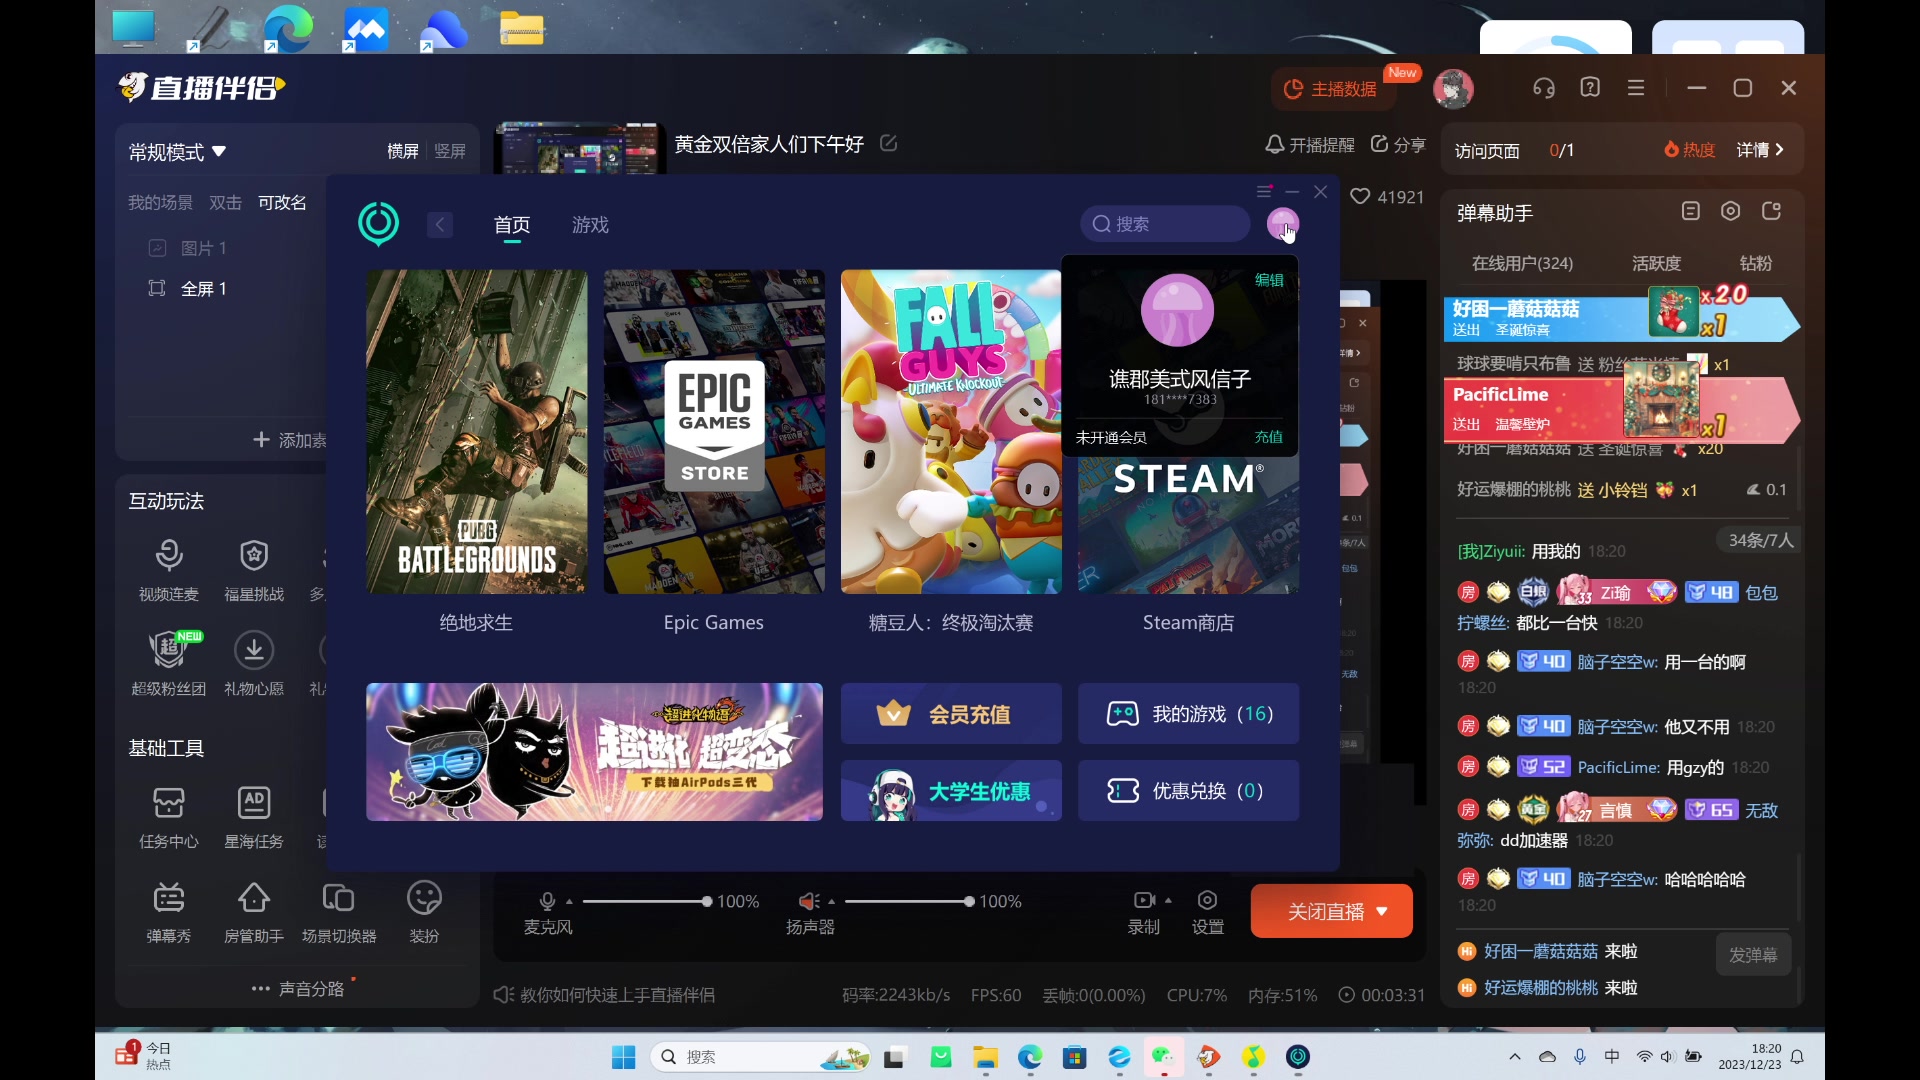Open 弹幕秀 danmaku show tool

point(169,912)
